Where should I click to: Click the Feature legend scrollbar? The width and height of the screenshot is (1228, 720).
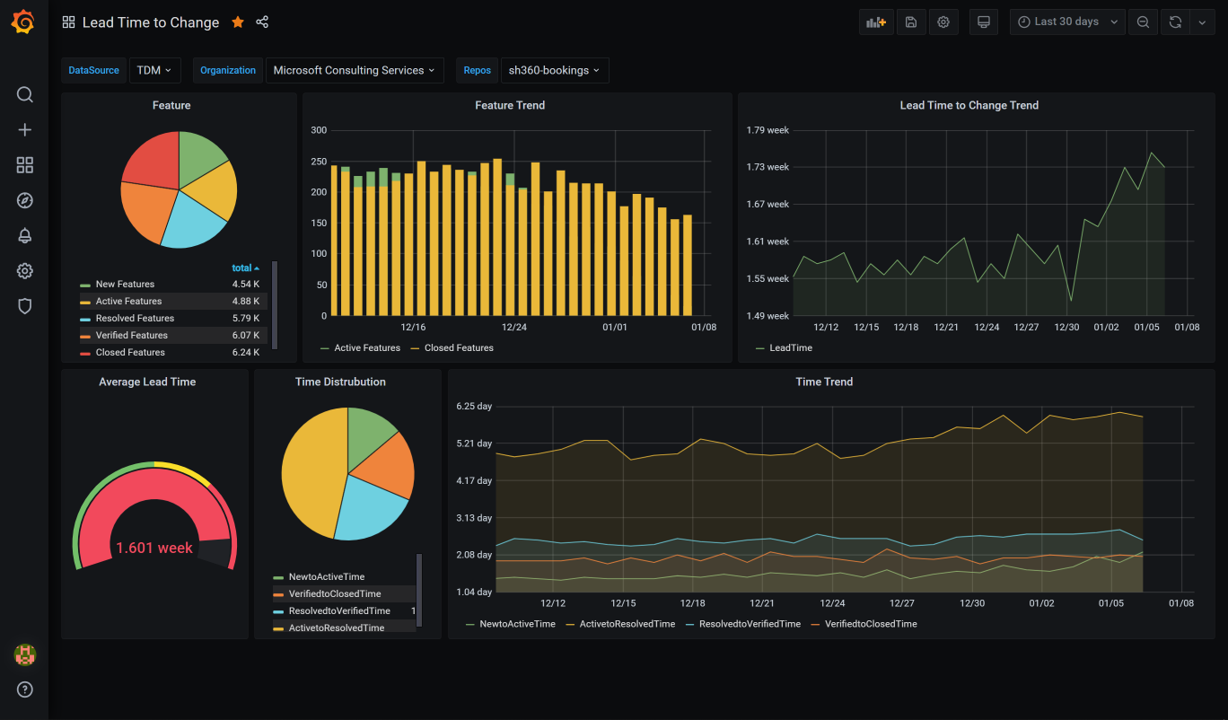click(274, 305)
